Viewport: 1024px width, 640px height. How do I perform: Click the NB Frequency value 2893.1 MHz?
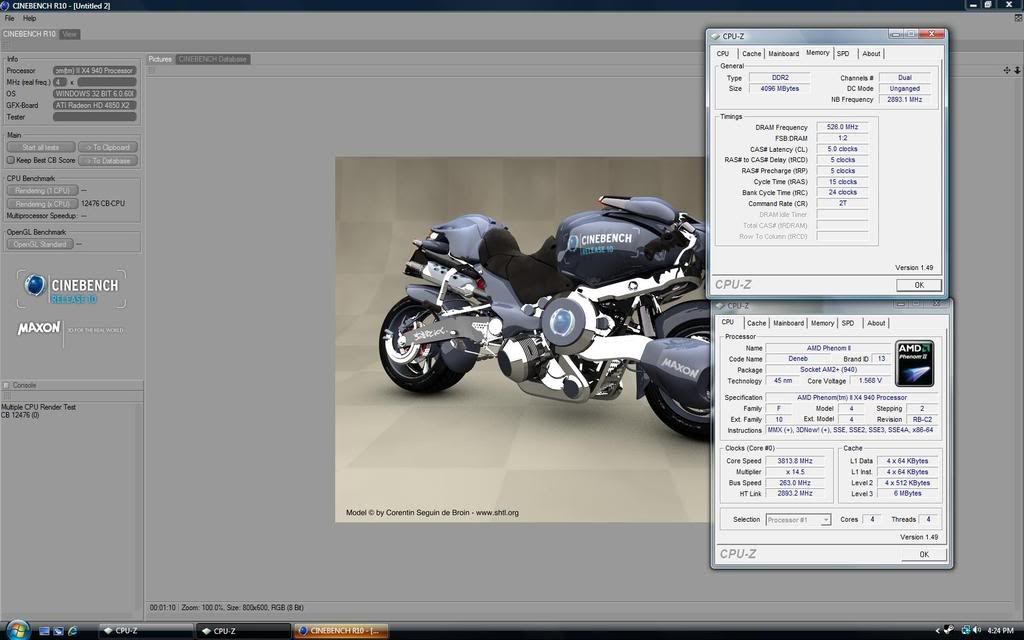point(904,100)
